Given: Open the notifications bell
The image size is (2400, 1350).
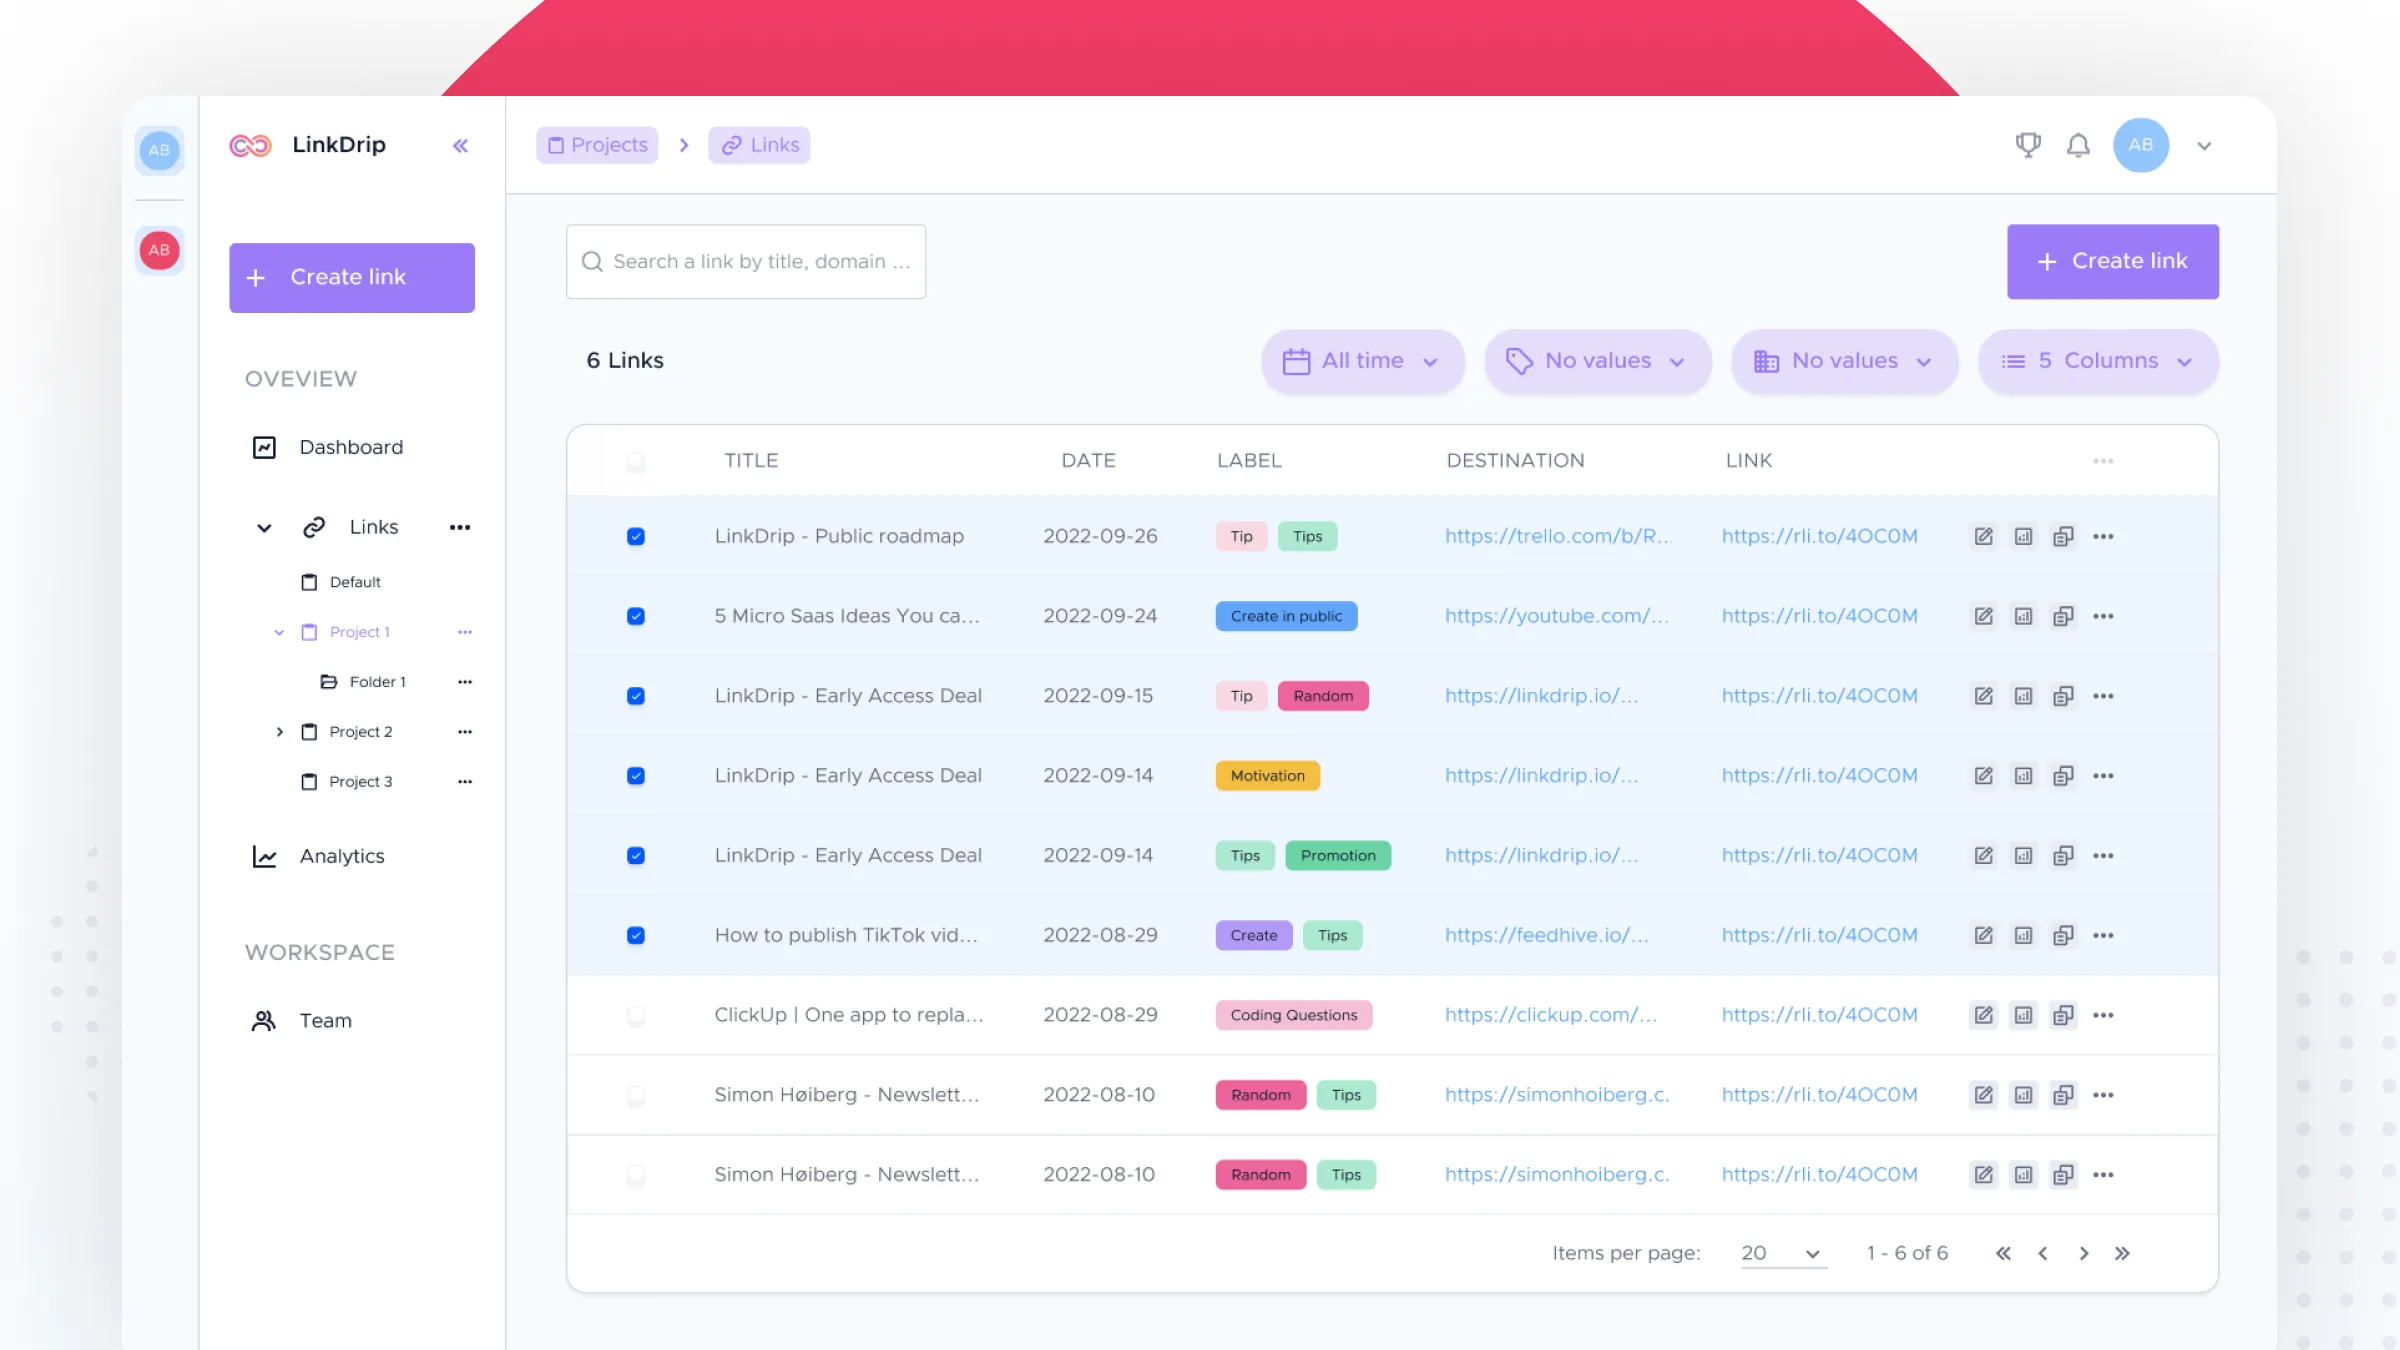Looking at the screenshot, I should [x=2078, y=146].
